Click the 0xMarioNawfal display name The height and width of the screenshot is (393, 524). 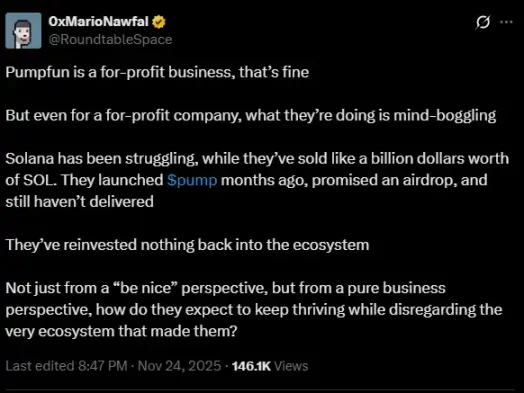pyautogui.click(x=98, y=22)
